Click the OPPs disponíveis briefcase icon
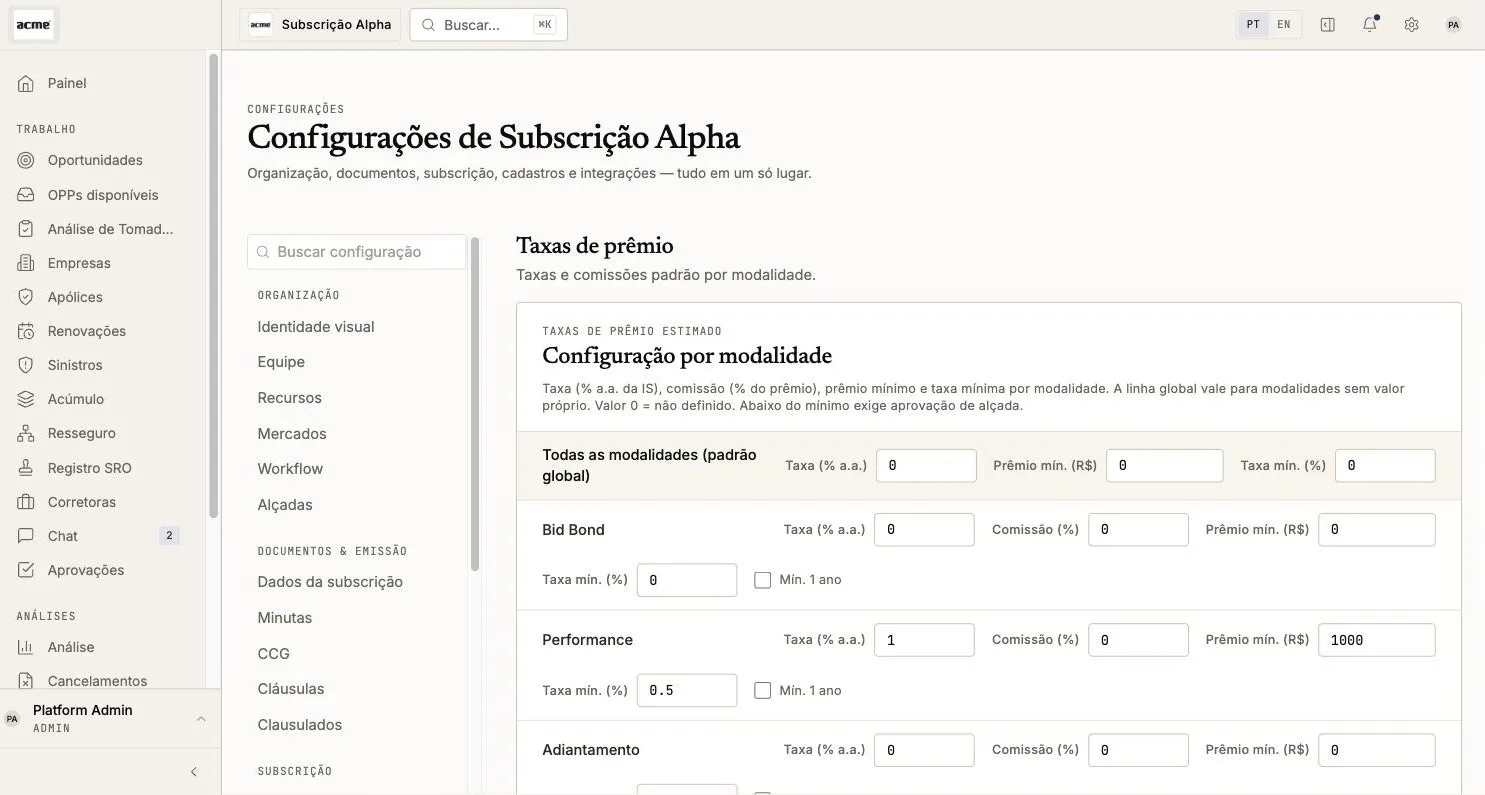 27,195
